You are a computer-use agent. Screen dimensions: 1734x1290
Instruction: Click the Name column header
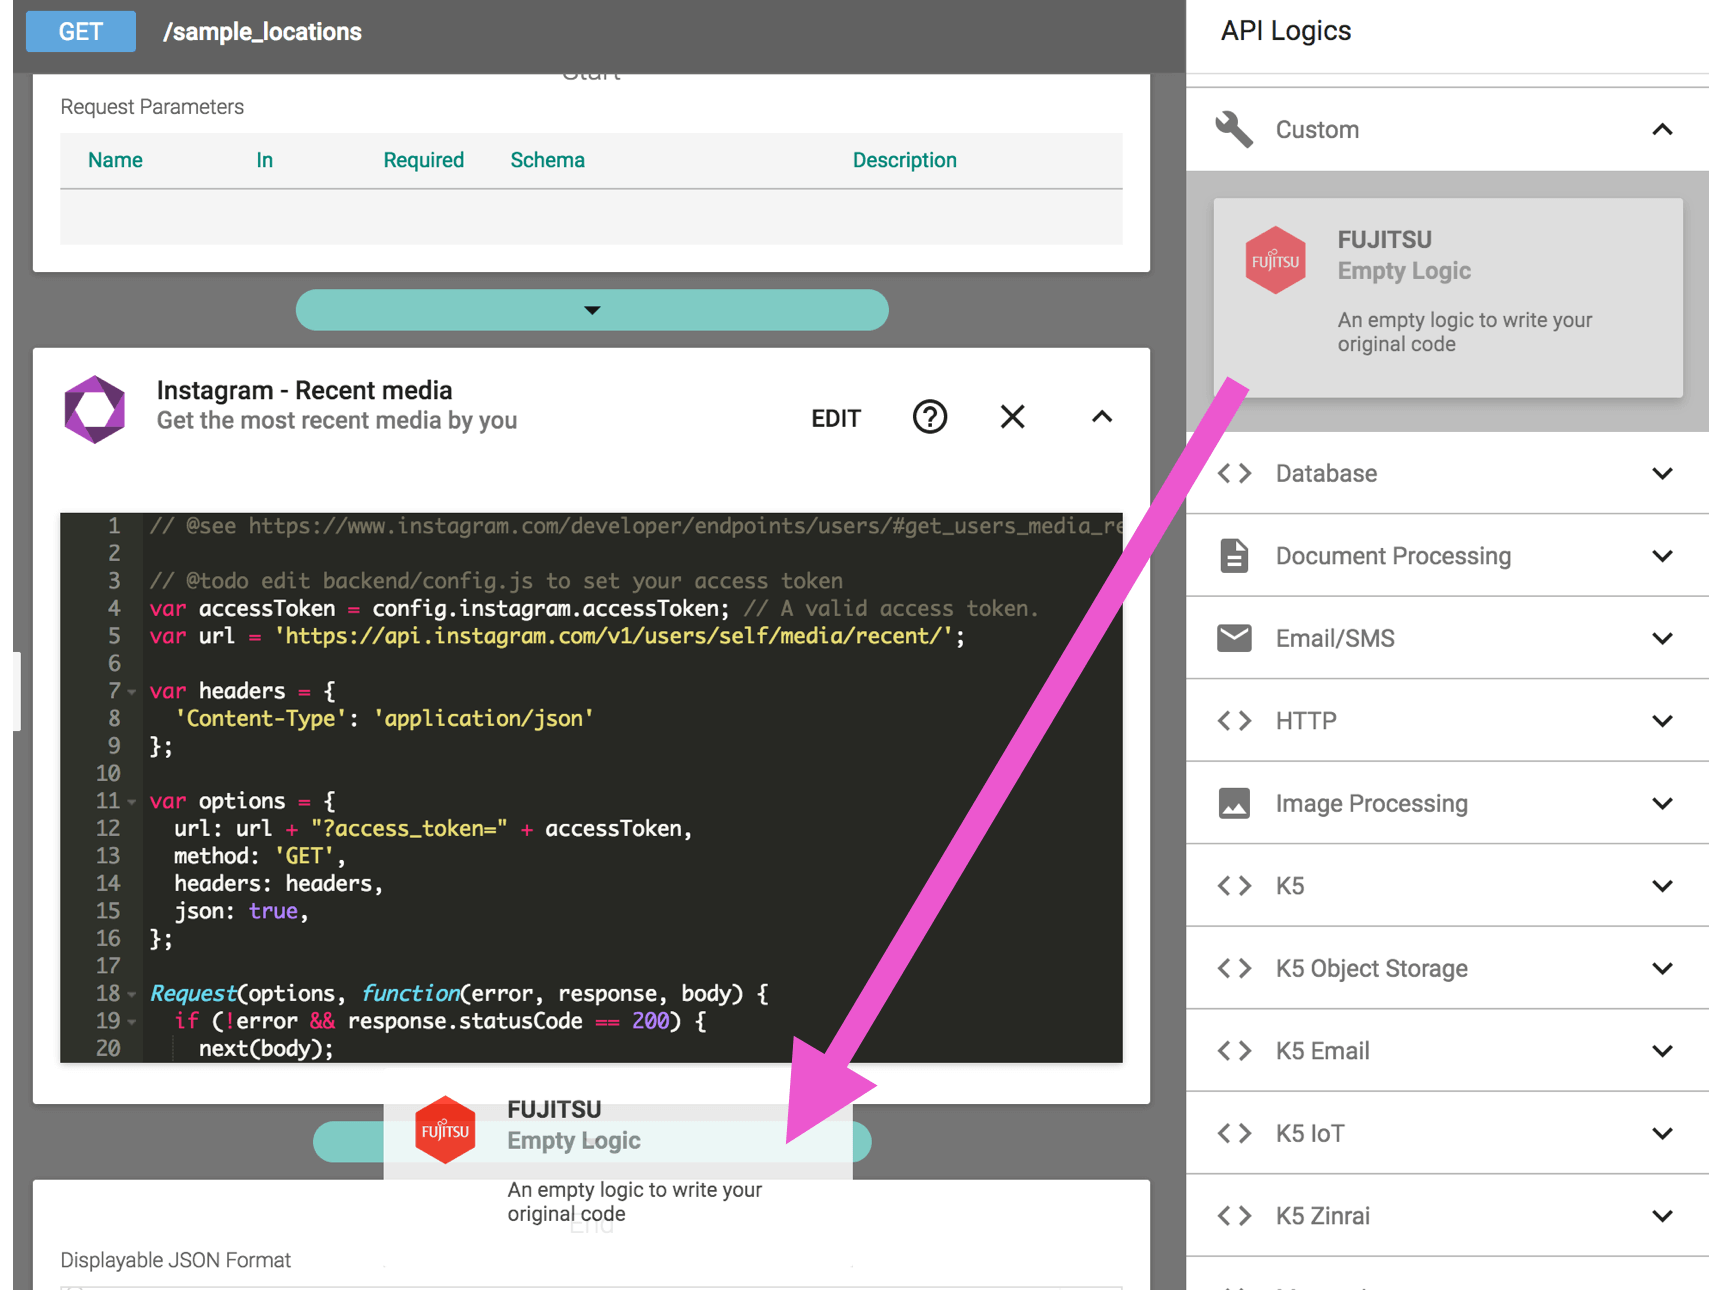coord(115,160)
